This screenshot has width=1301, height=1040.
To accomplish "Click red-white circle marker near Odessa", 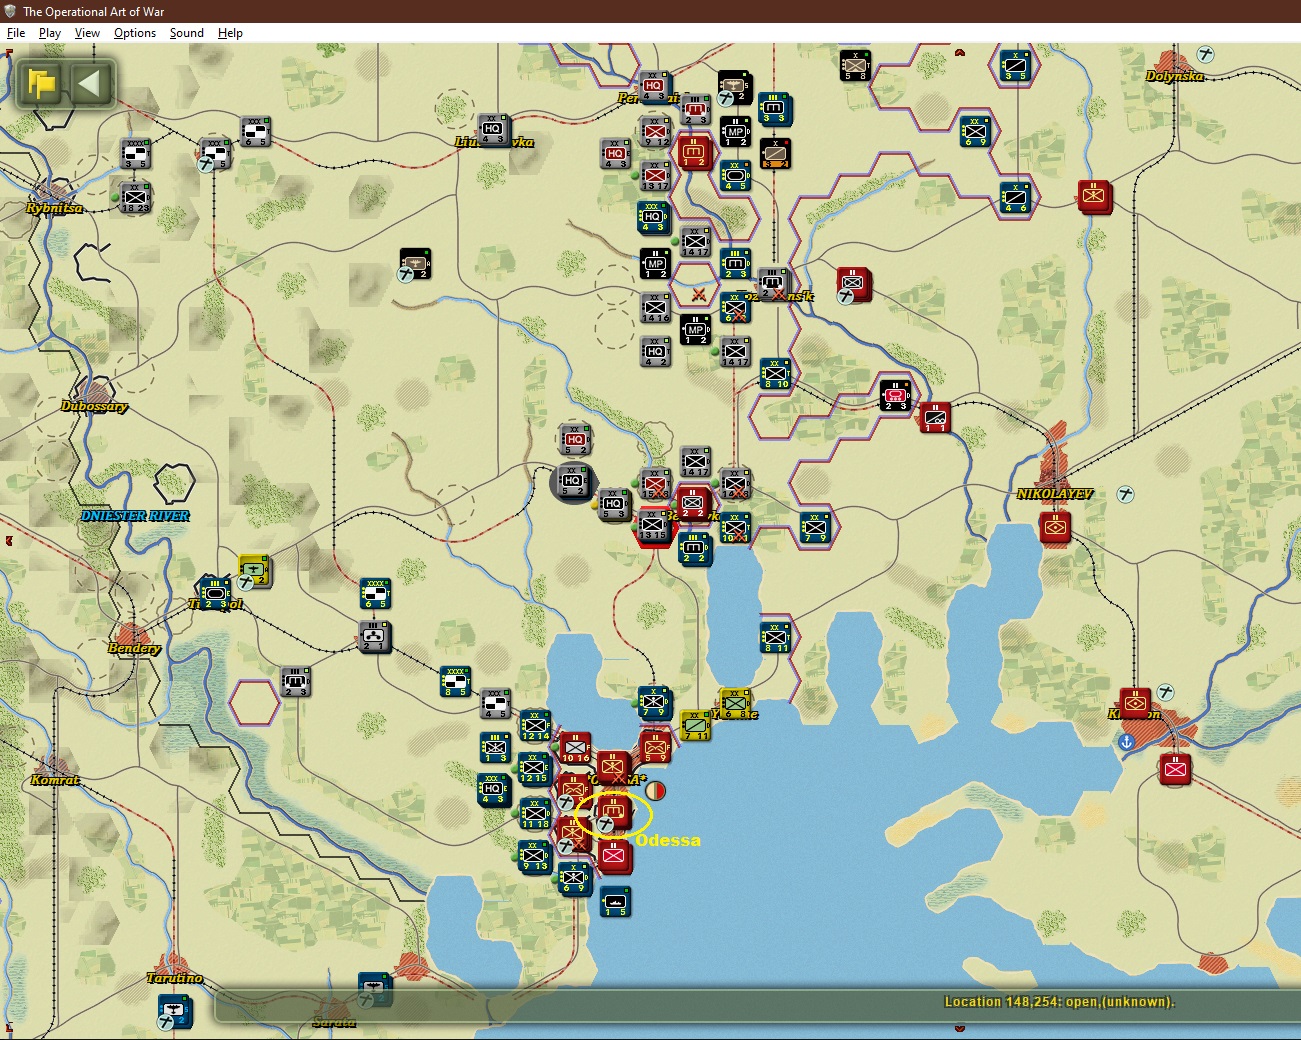I will [655, 791].
